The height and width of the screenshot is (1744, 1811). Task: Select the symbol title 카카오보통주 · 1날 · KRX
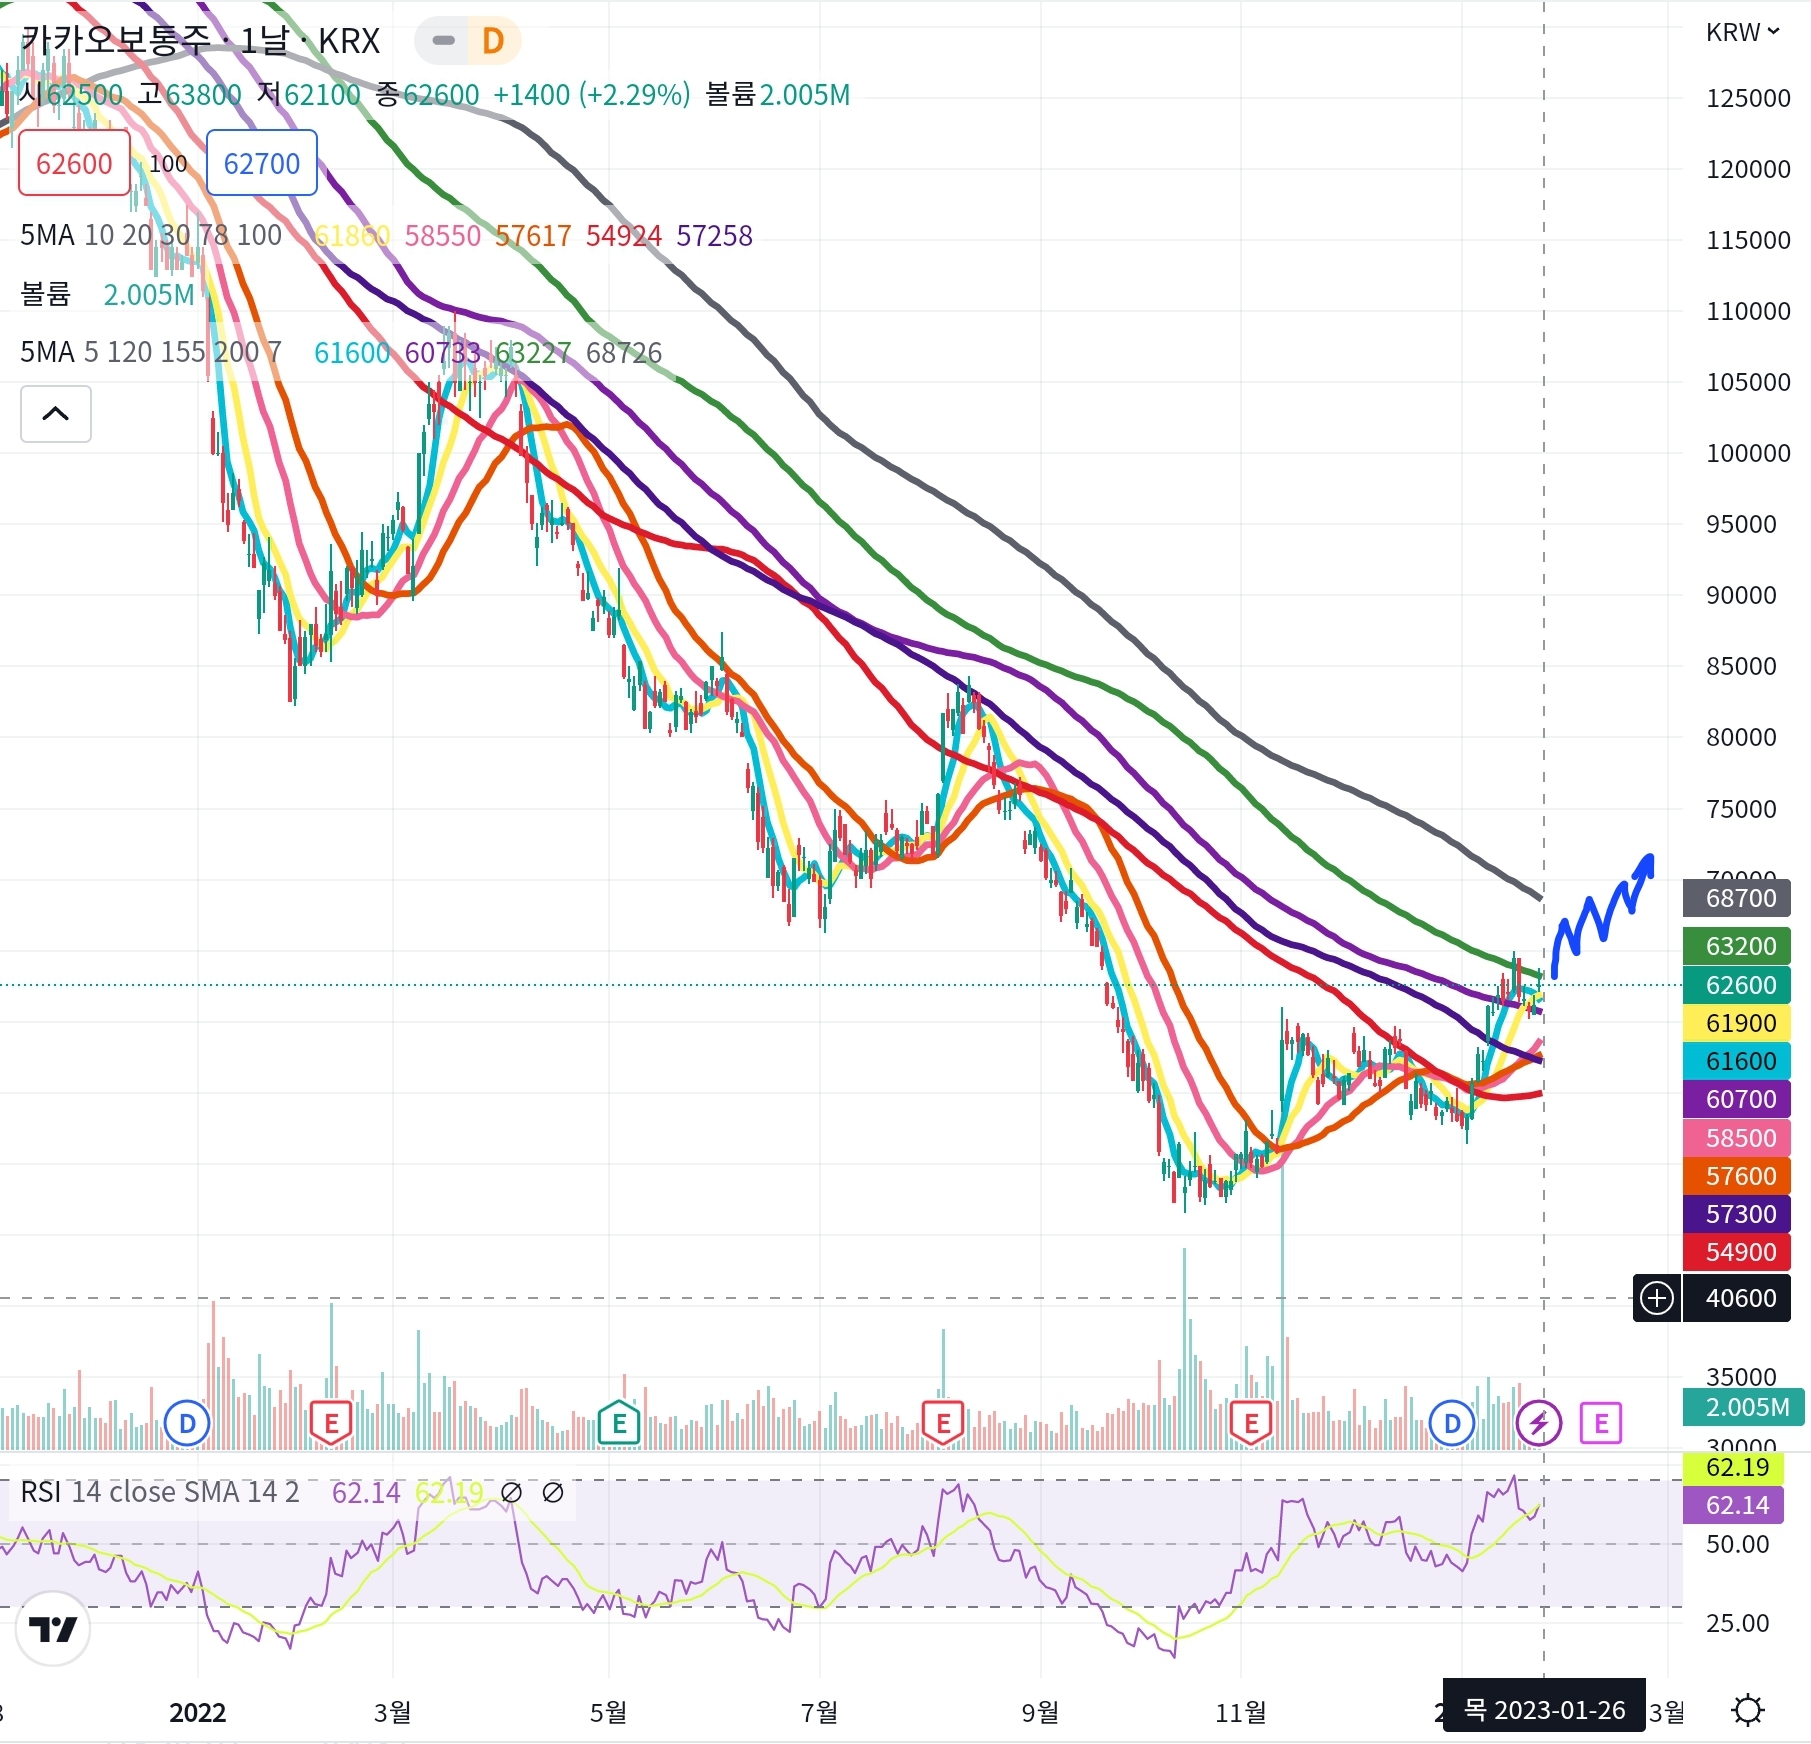pyautogui.click(x=201, y=41)
